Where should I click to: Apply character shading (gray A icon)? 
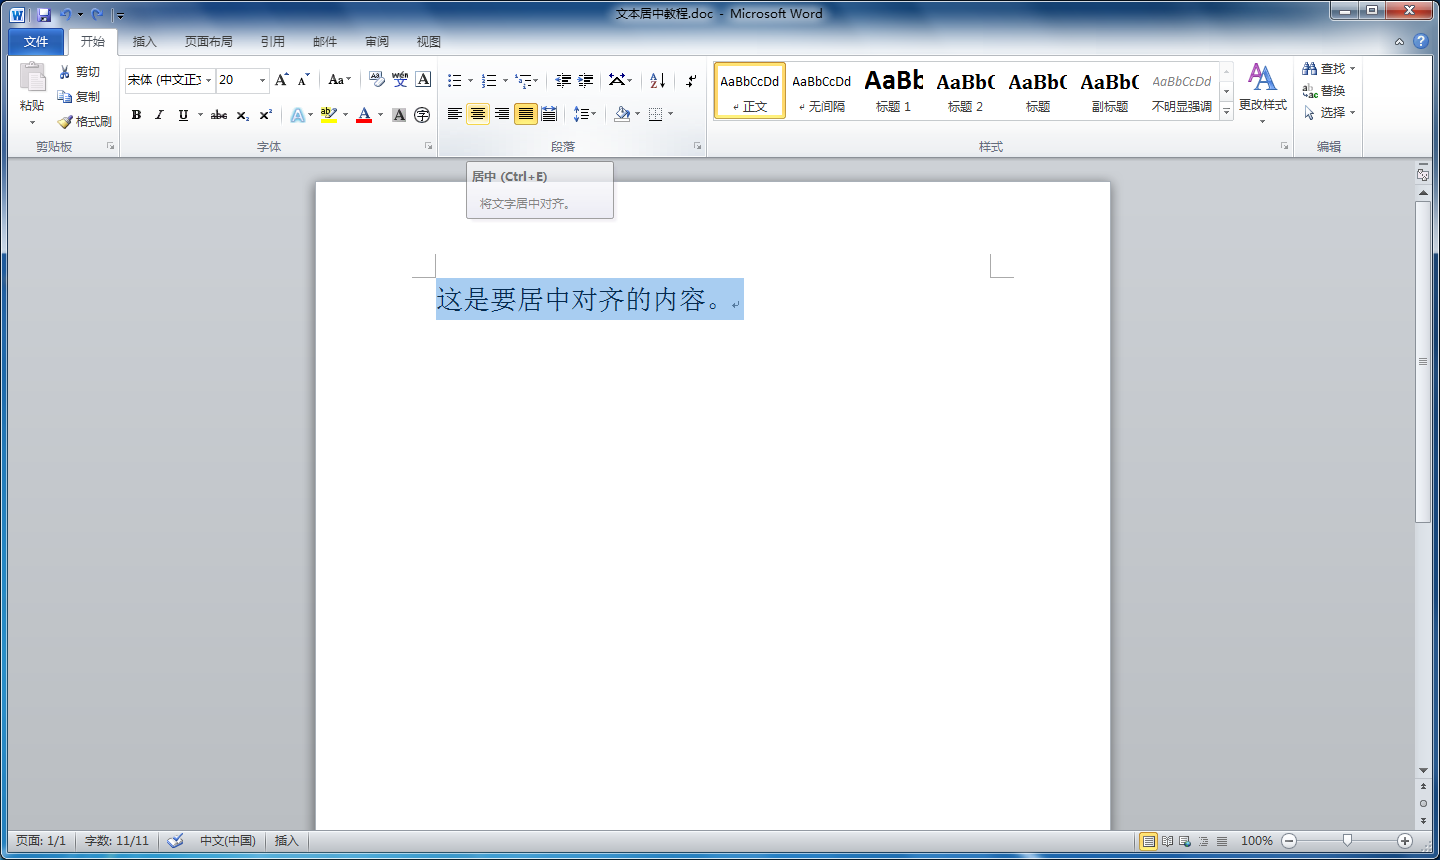(399, 115)
